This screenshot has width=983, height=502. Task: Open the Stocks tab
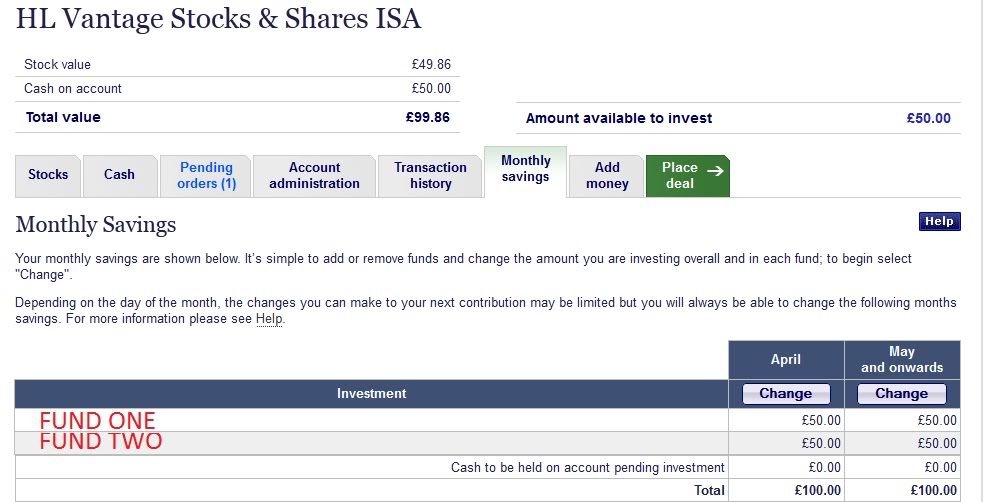click(x=48, y=175)
